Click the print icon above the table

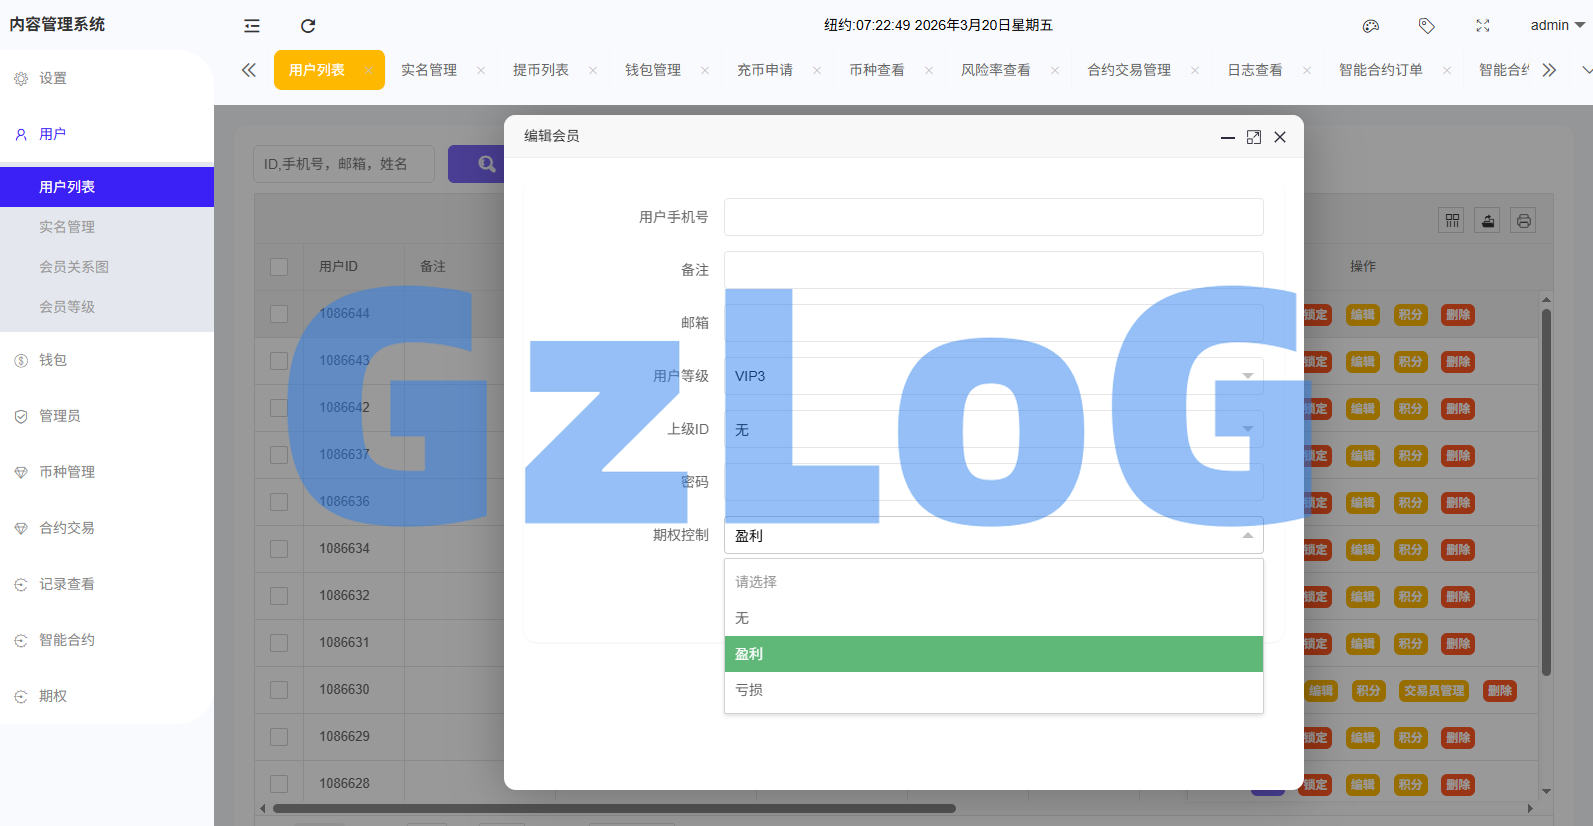click(1523, 221)
